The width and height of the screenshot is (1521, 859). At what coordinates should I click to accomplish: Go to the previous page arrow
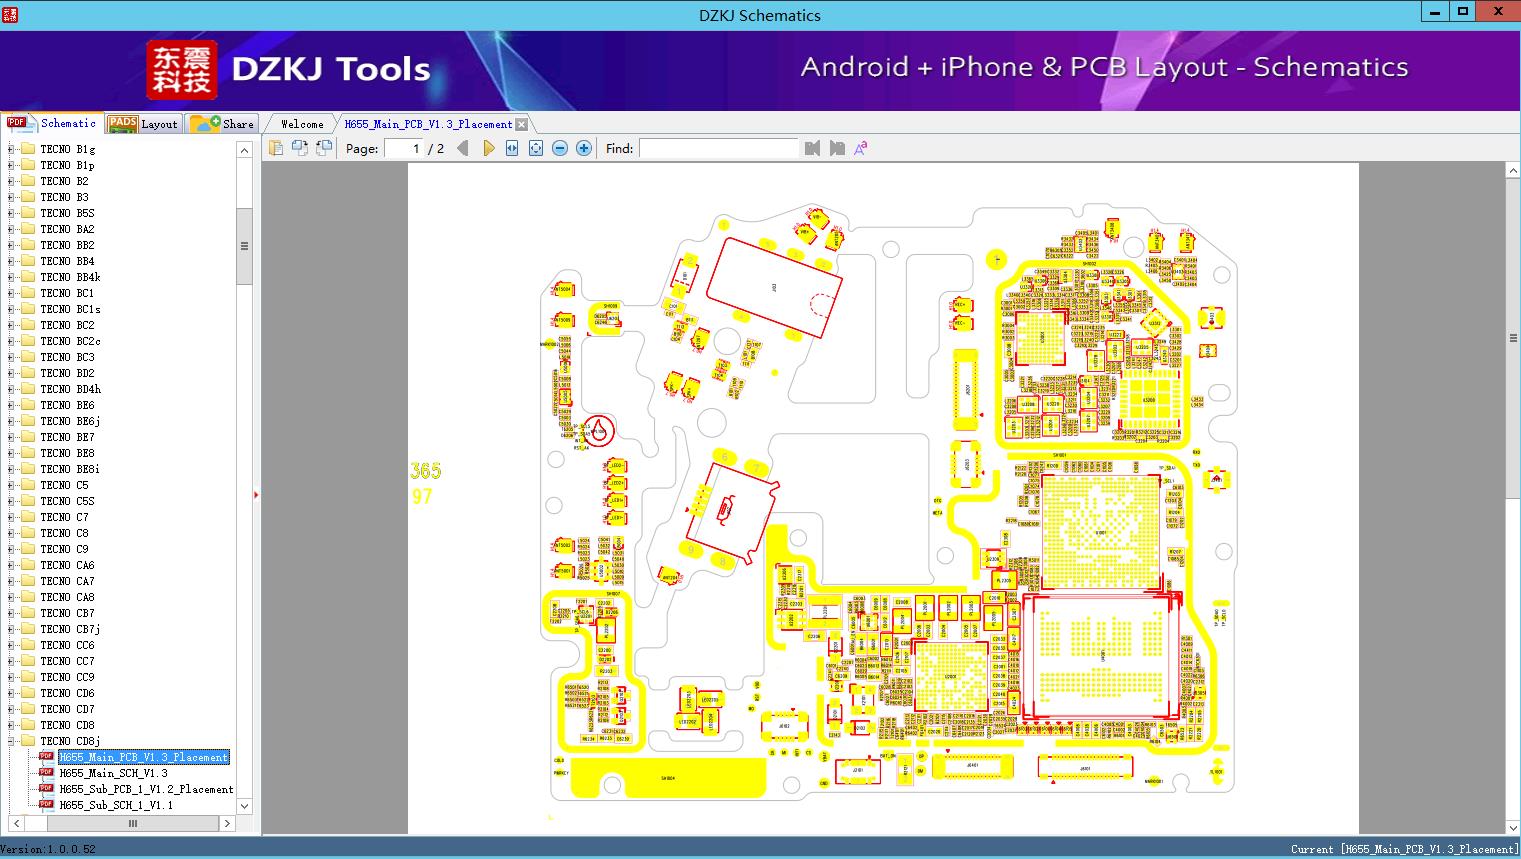click(463, 148)
